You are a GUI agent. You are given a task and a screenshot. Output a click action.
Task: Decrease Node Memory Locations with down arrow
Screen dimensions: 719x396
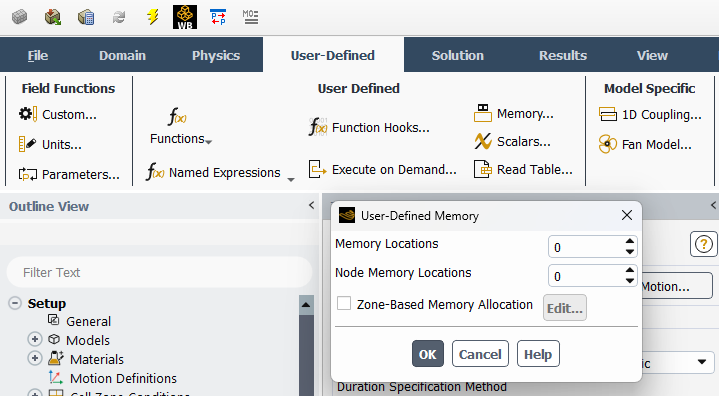tap(630, 281)
